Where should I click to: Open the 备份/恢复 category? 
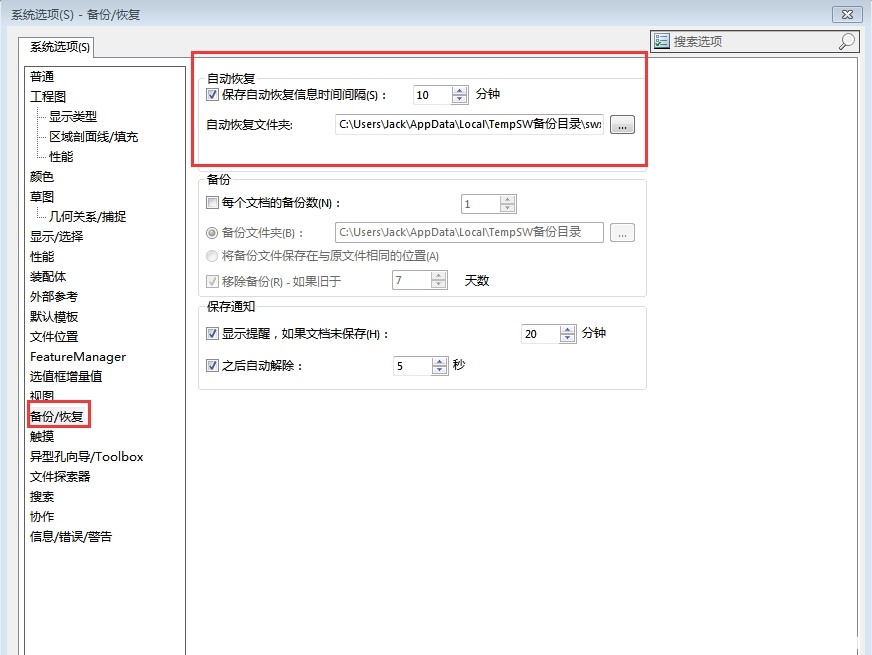tap(56, 417)
